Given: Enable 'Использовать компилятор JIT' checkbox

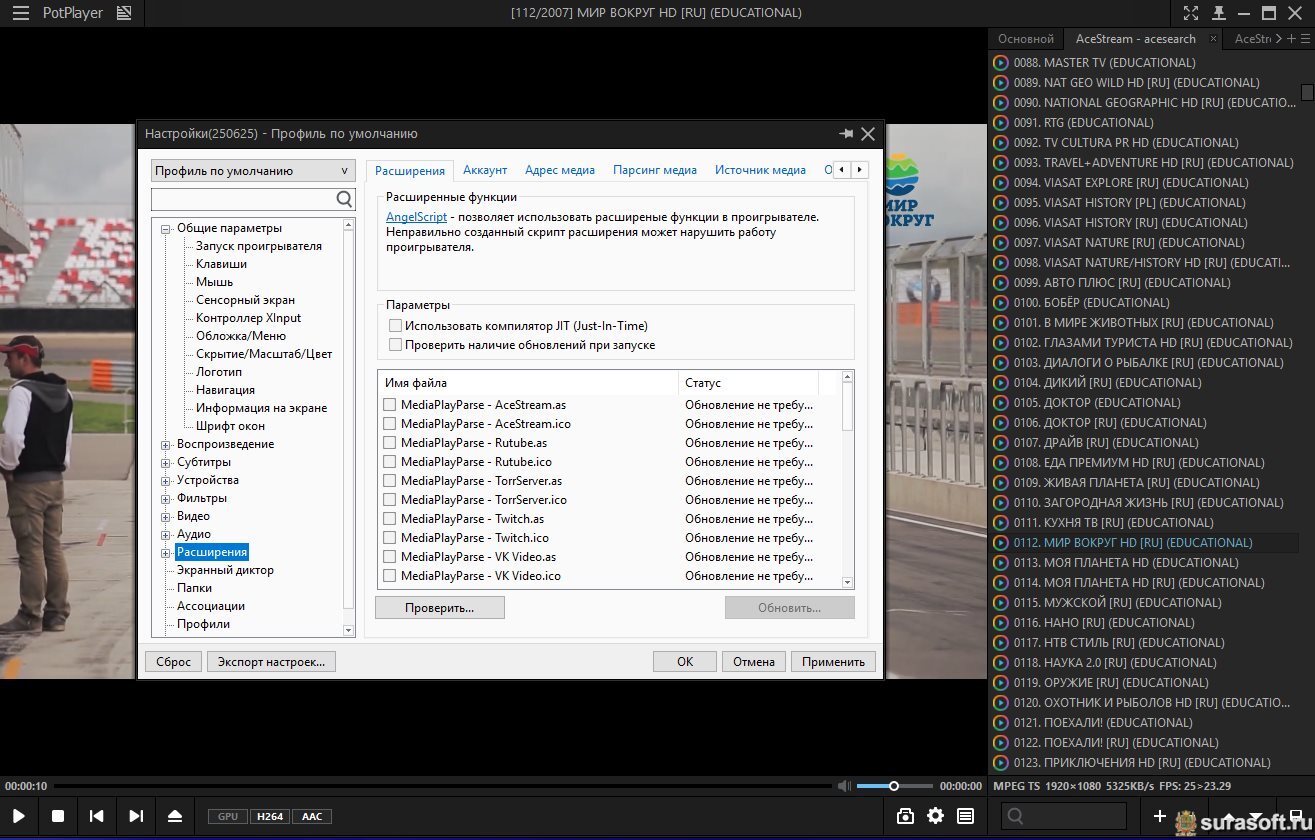Looking at the screenshot, I should [396, 326].
